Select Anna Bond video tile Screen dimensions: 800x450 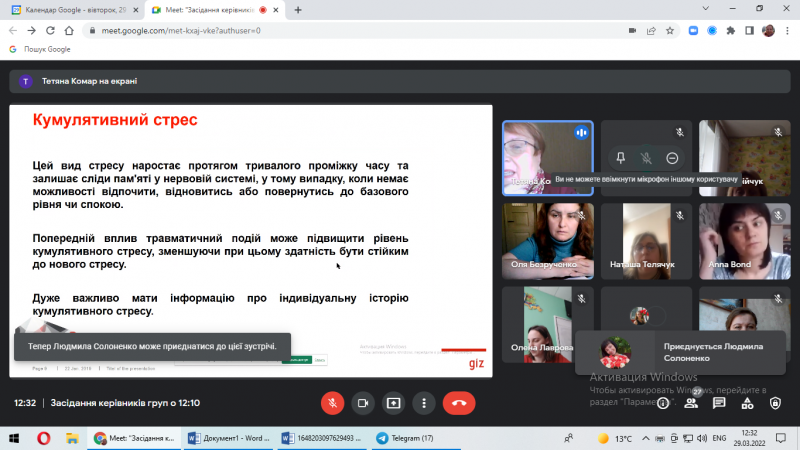(745, 241)
